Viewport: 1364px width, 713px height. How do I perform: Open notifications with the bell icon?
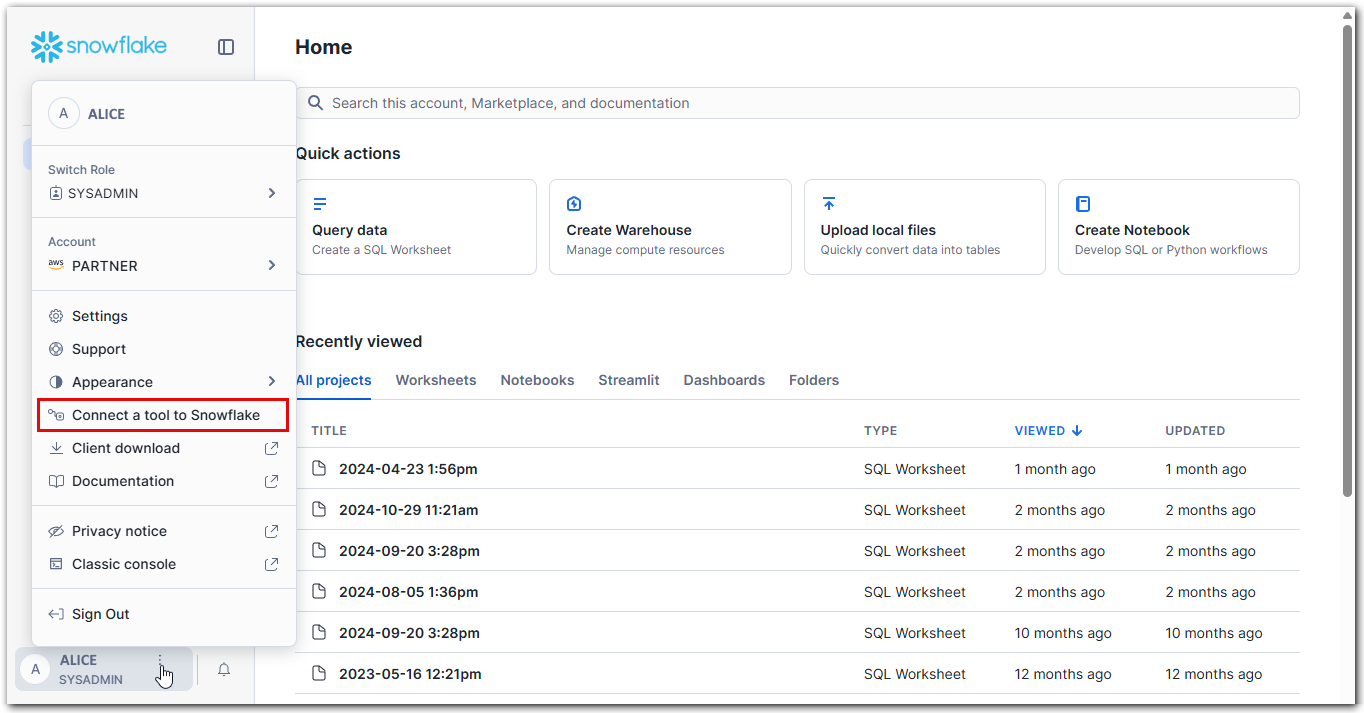(x=224, y=670)
